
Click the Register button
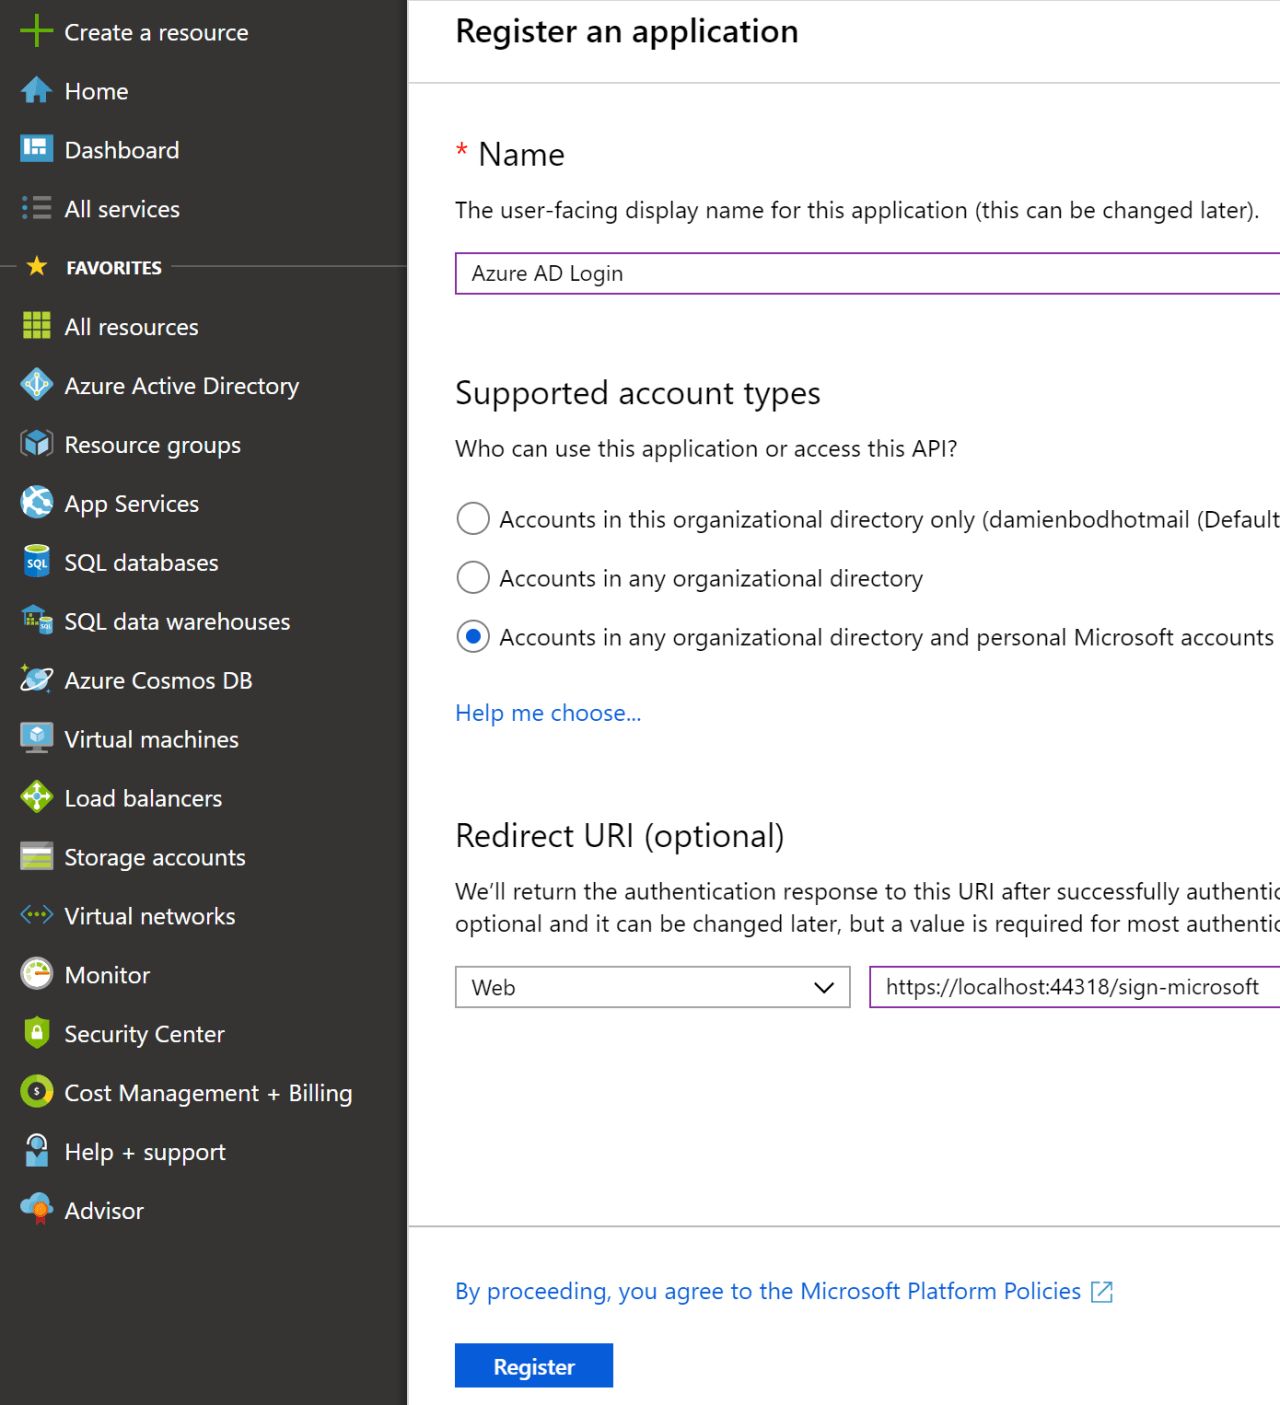tap(533, 1365)
